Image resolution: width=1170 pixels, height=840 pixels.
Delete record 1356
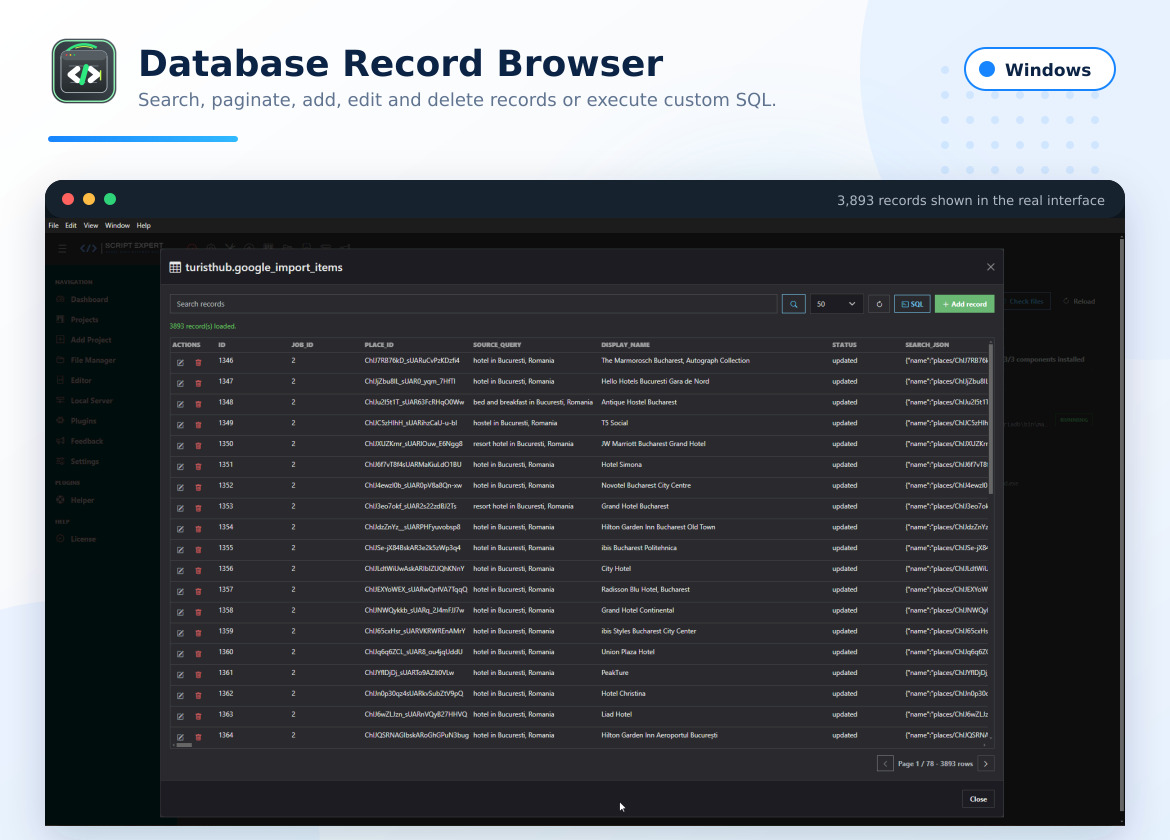198,571
